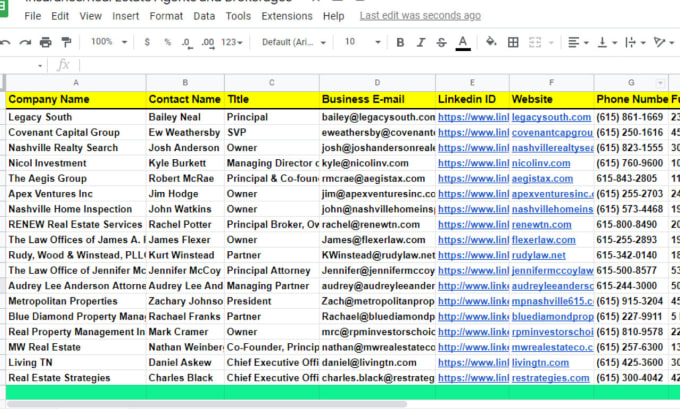Format as currency with dollar icon
Viewport: 680px width, 409px height.
pos(147,42)
